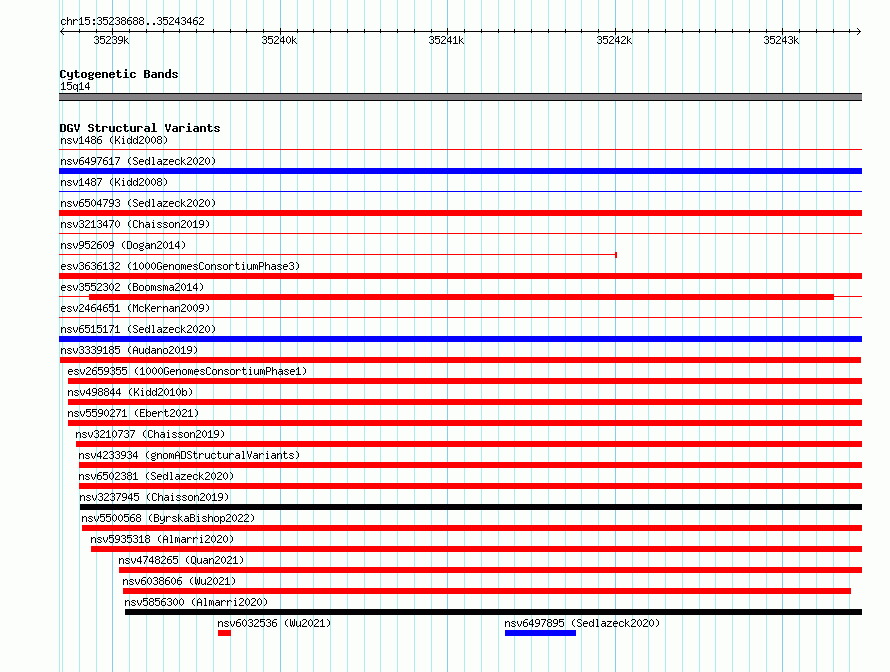Open nsv5500568 (ByrskaBishop2022) variant

coord(168,518)
